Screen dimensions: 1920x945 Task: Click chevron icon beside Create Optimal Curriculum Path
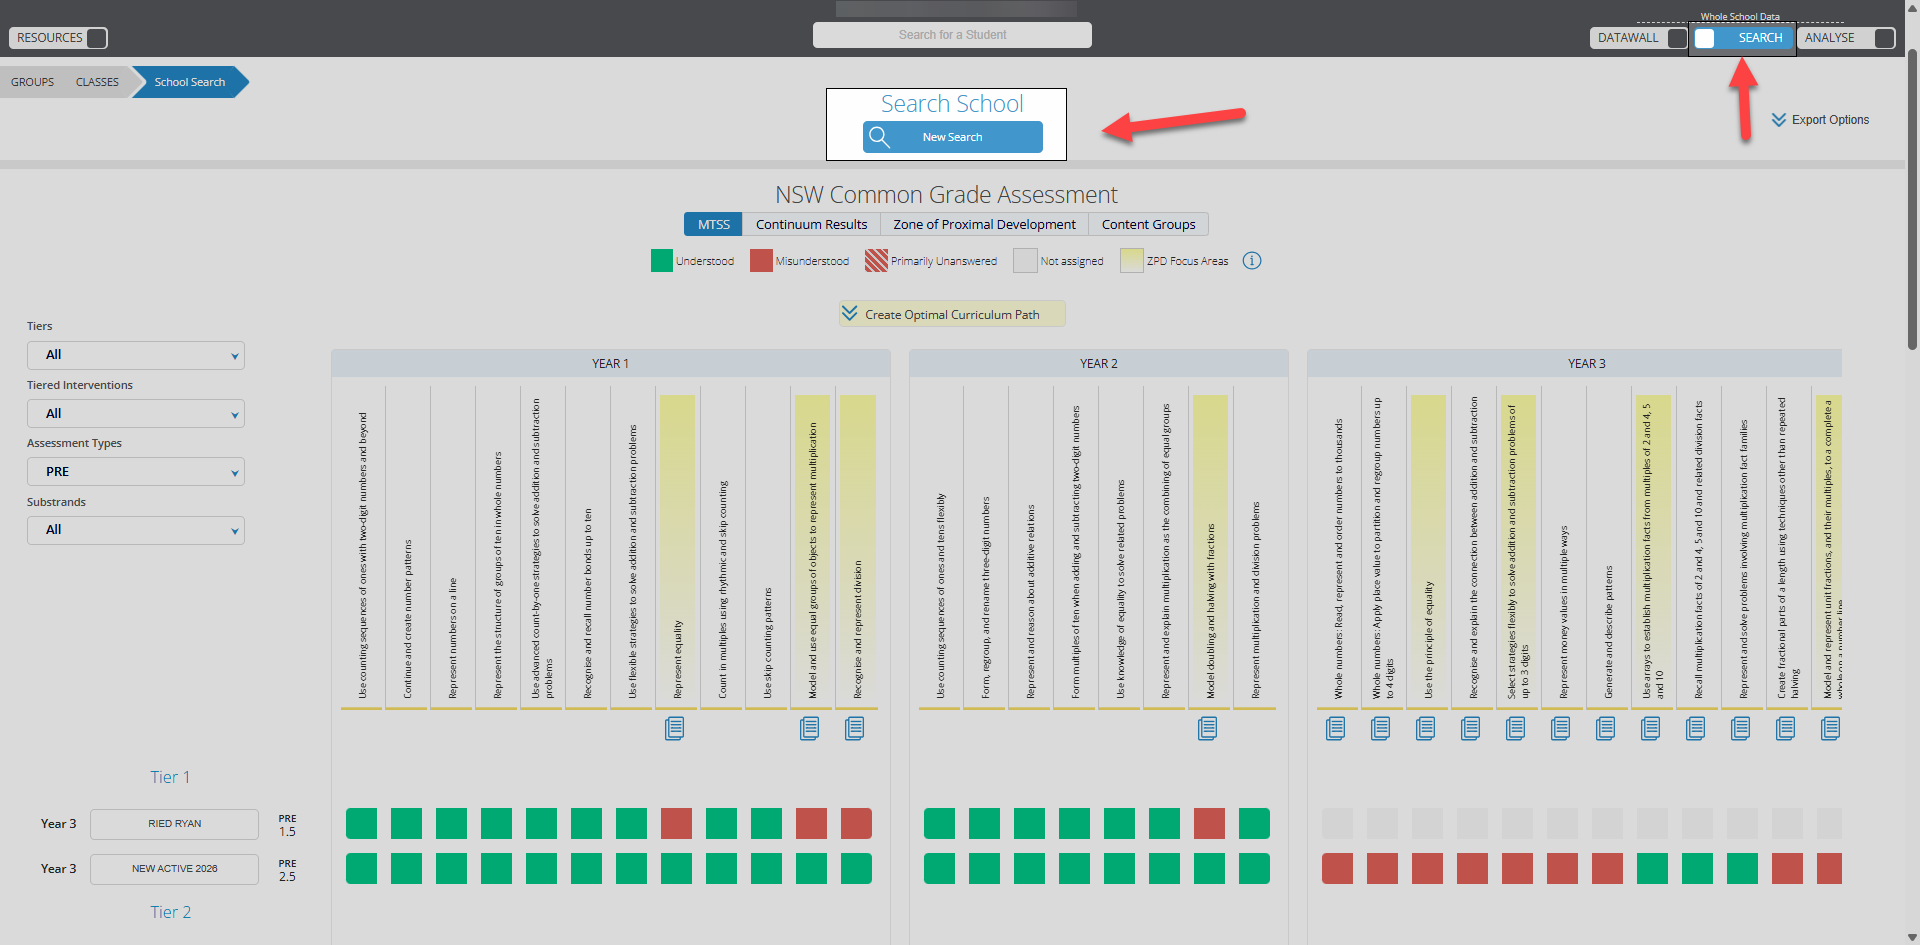pyautogui.click(x=849, y=314)
